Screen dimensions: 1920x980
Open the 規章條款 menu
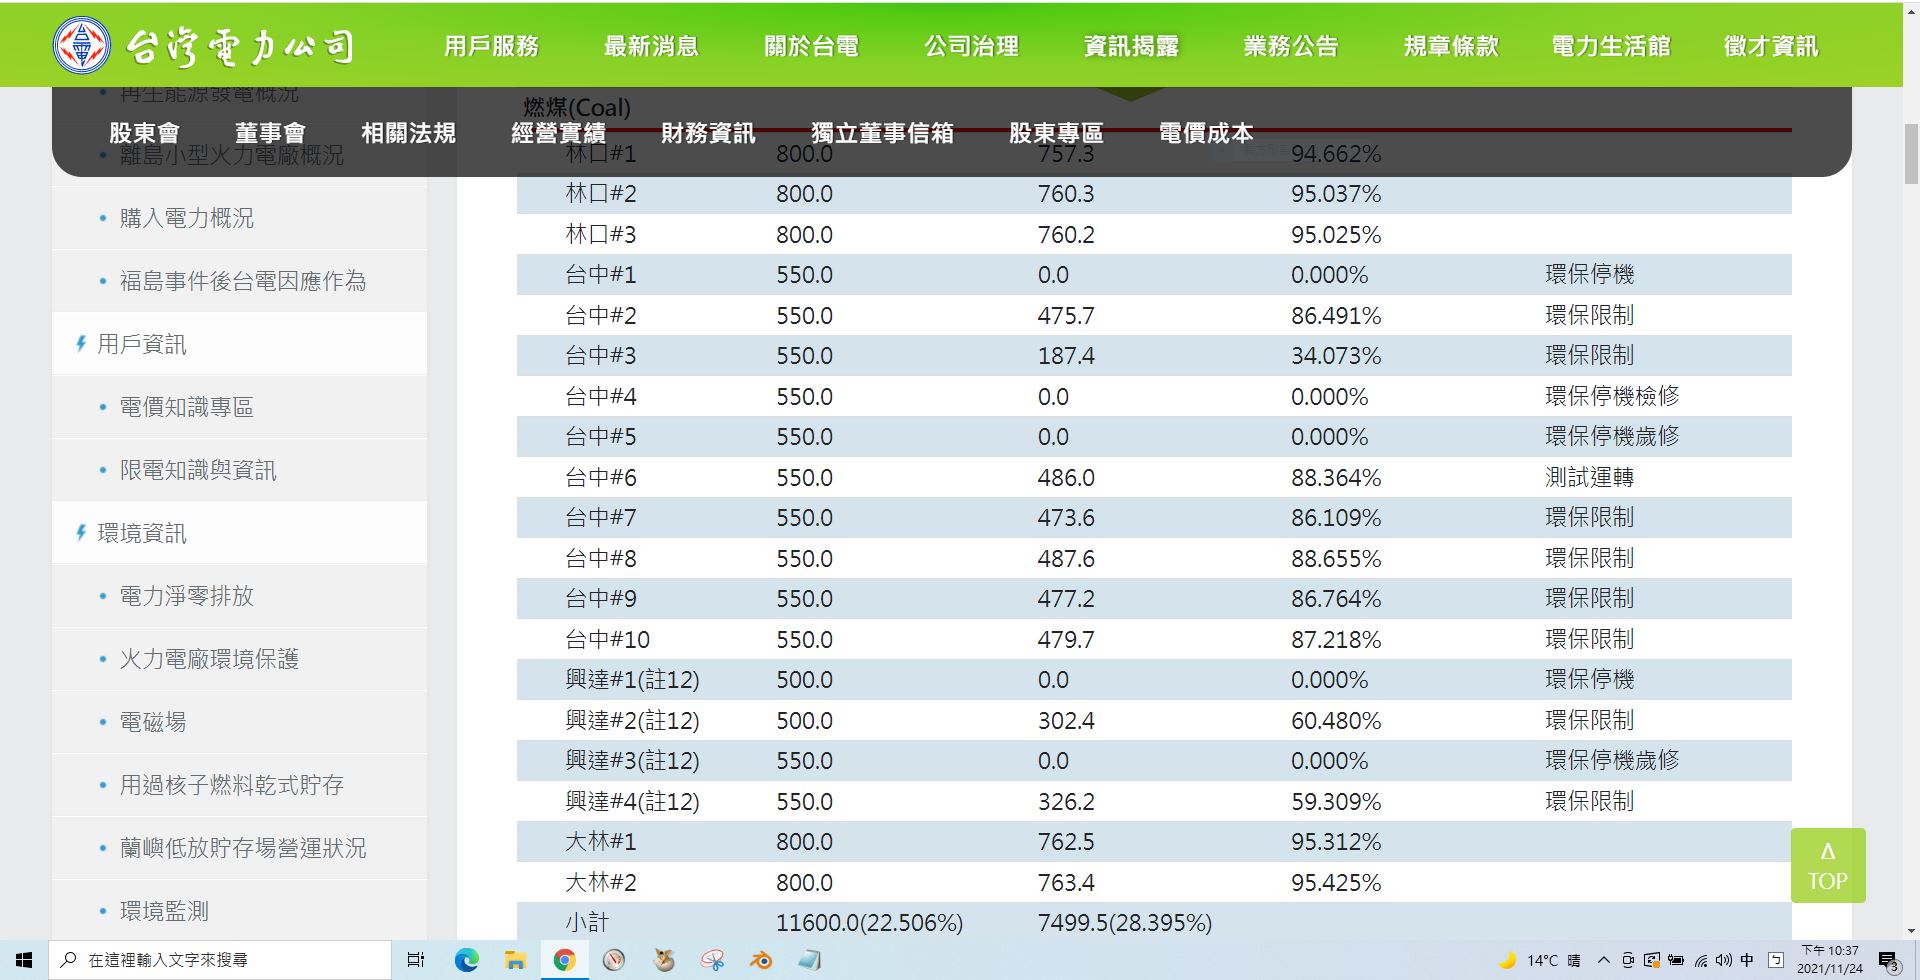[x=1451, y=46]
